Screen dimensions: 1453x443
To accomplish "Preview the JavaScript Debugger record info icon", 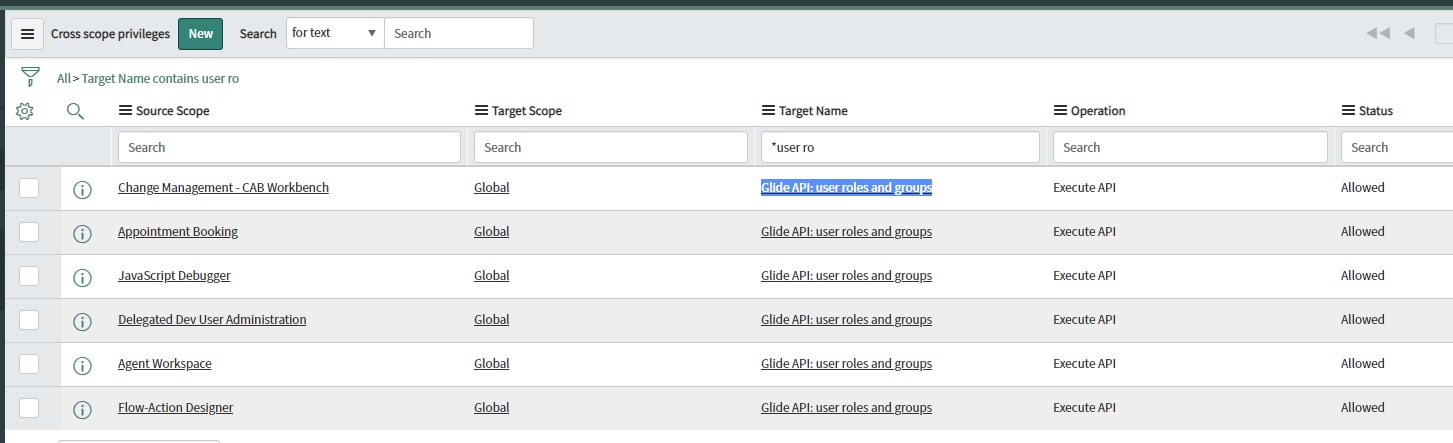I will click(83, 277).
